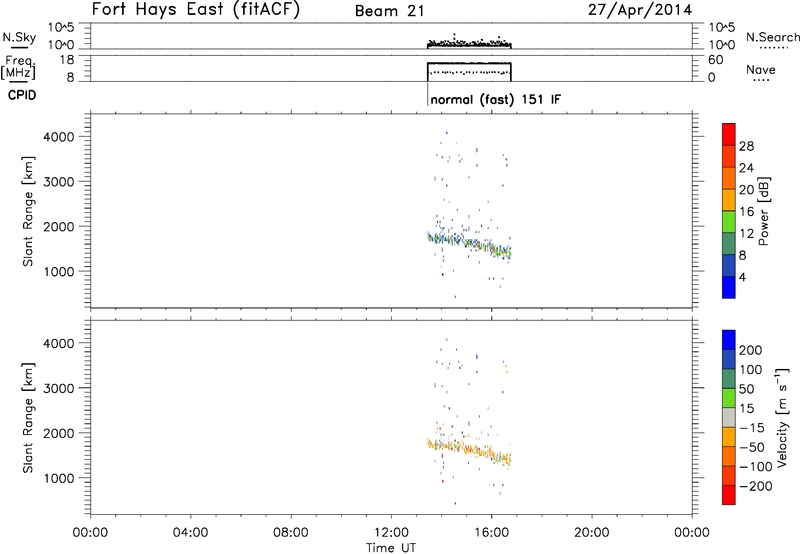The width and height of the screenshot is (800, 554).
Task: Click the '04:00' time axis tick label
Action: coord(190,533)
